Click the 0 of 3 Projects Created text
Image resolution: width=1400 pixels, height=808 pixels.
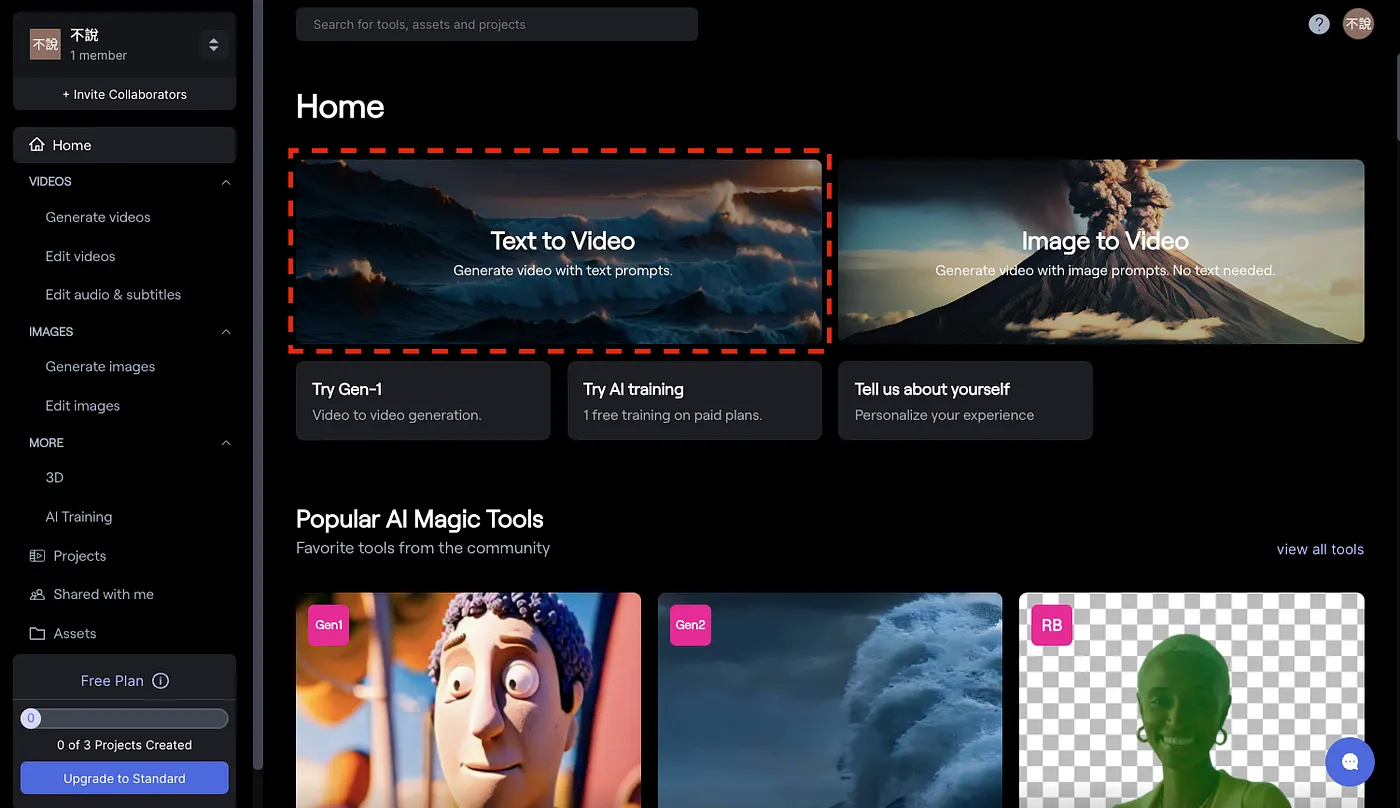(124, 745)
